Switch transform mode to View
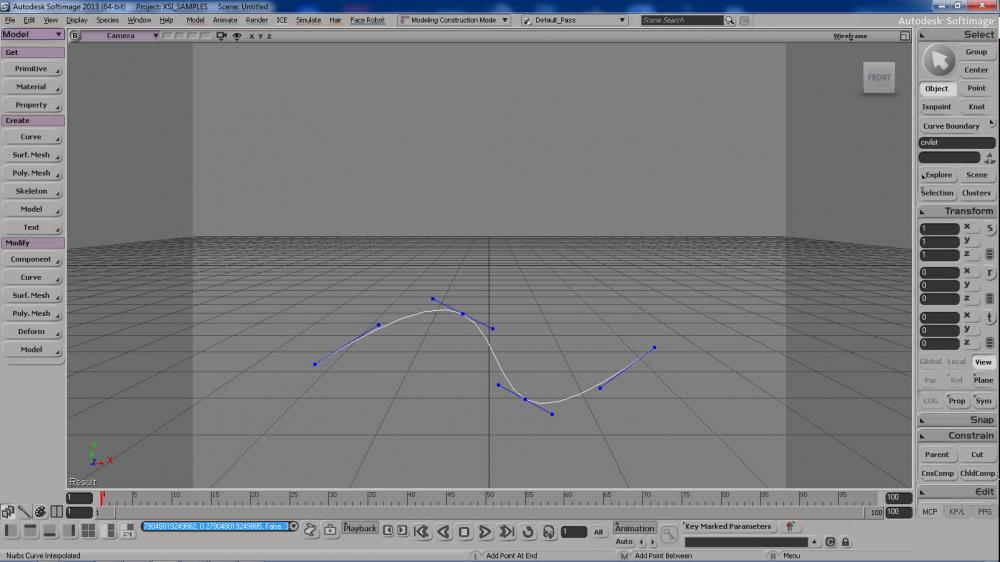The height and width of the screenshot is (562, 1000). tap(983, 362)
